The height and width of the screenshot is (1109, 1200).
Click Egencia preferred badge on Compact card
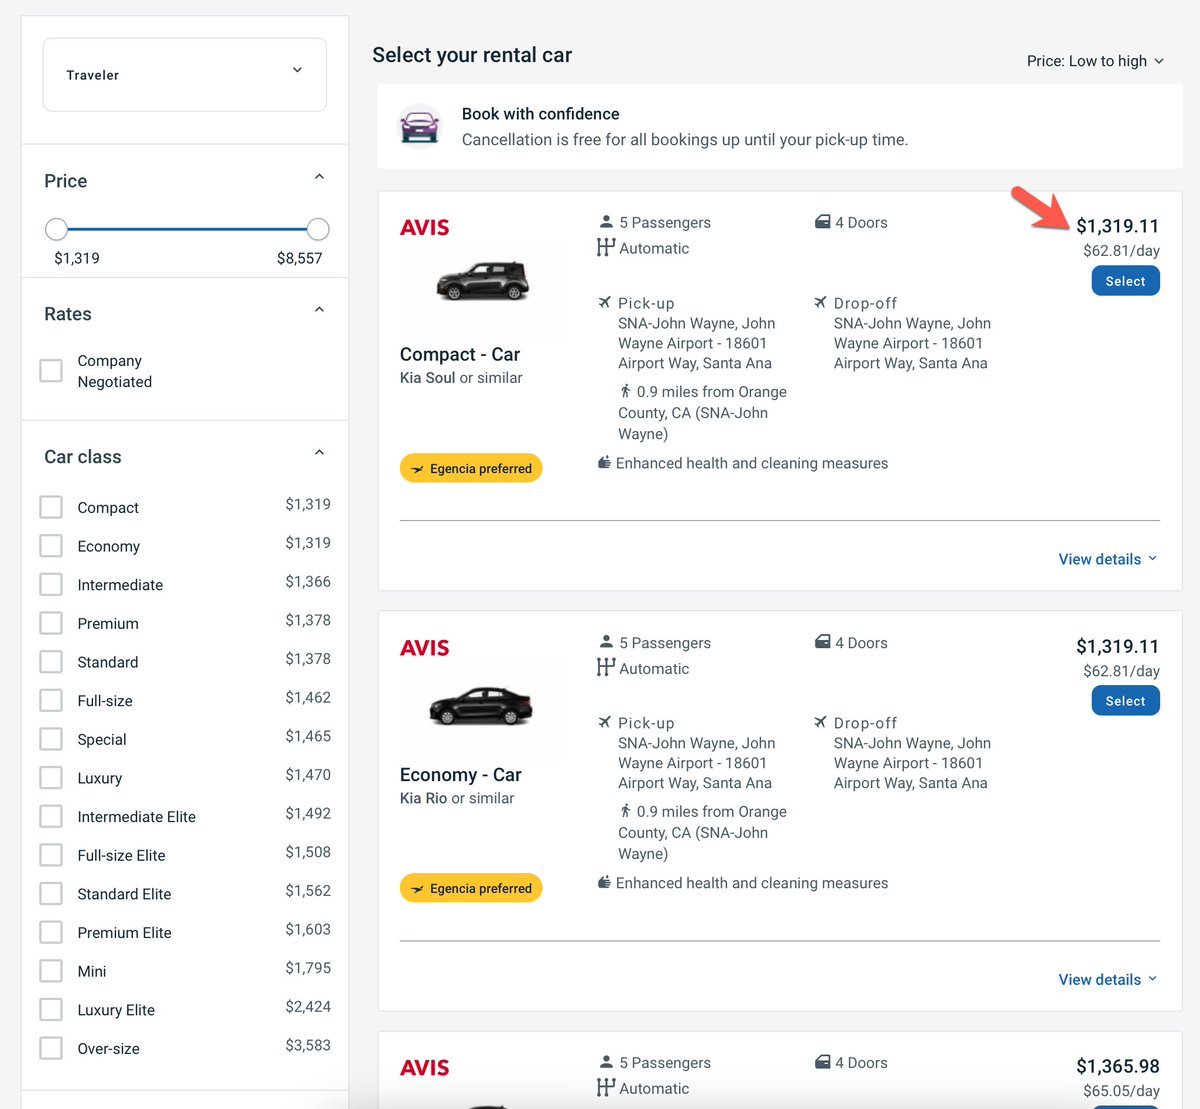[471, 468]
